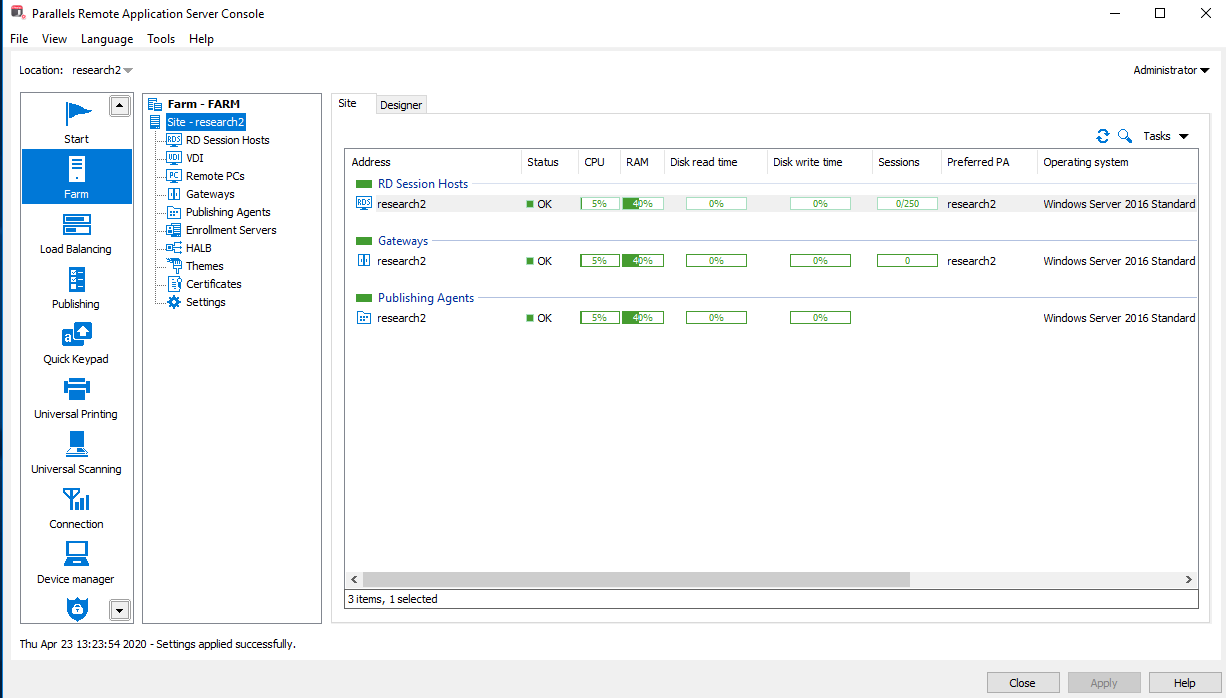Click the RAM column header

(642, 162)
